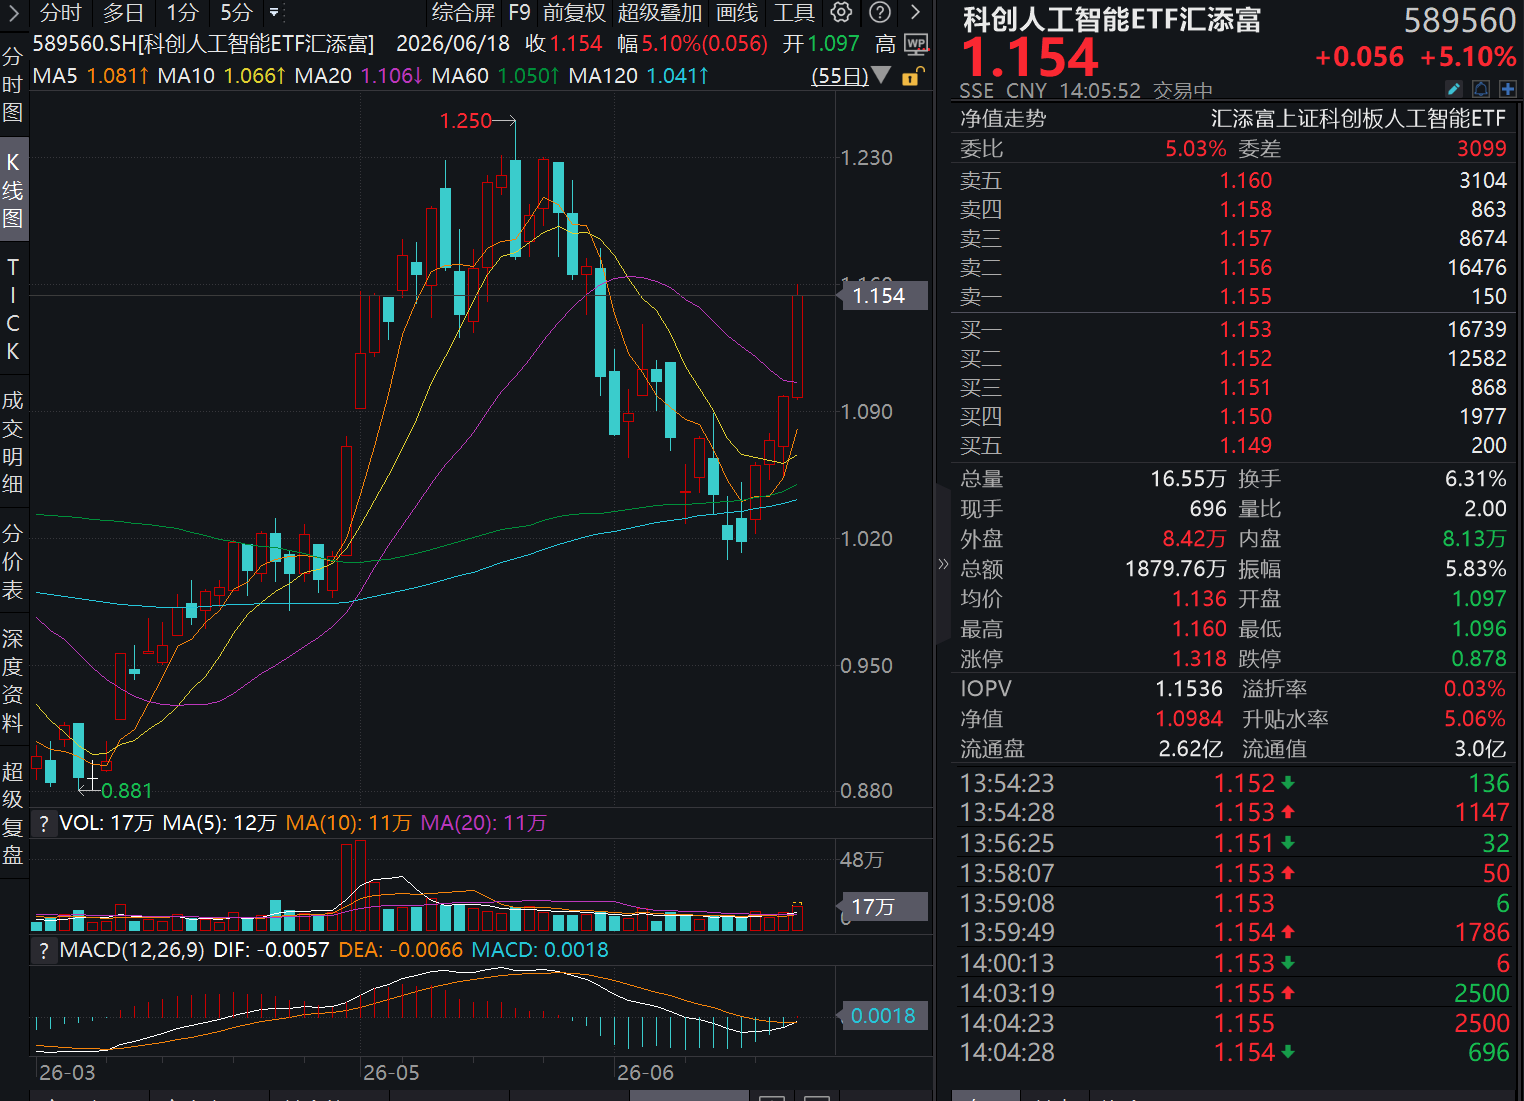Viewport: 1524px width, 1101px height.
Task: Select the 卖五 1.160 order book row
Action: click(1233, 181)
